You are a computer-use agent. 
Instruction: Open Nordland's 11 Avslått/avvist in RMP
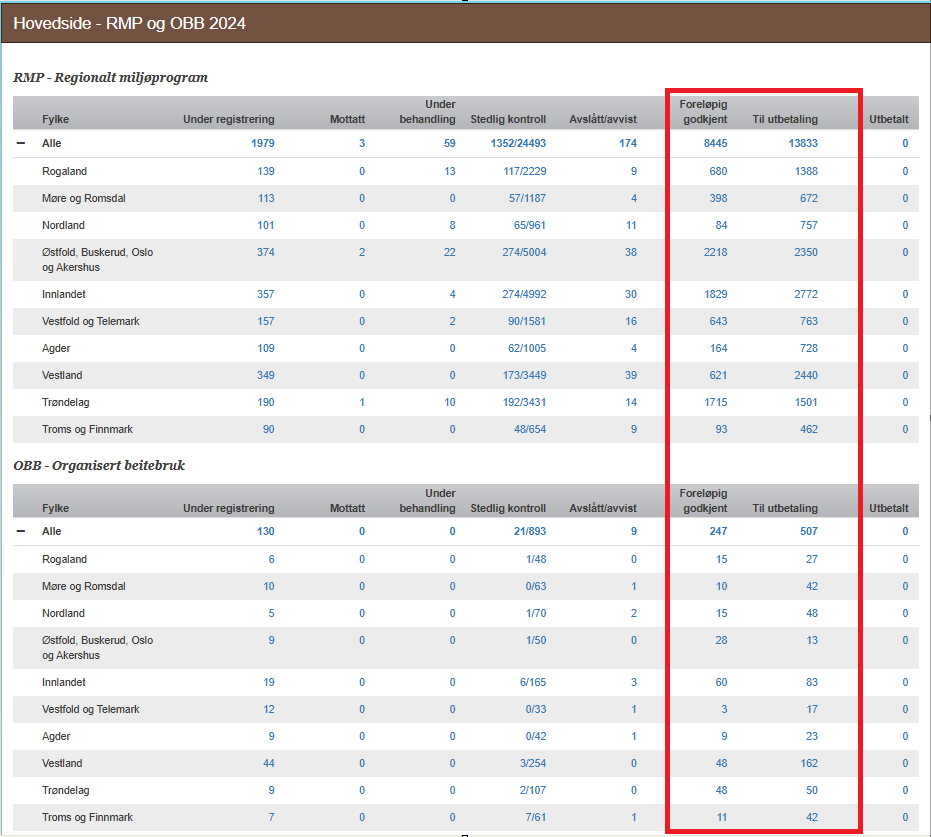coord(630,226)
